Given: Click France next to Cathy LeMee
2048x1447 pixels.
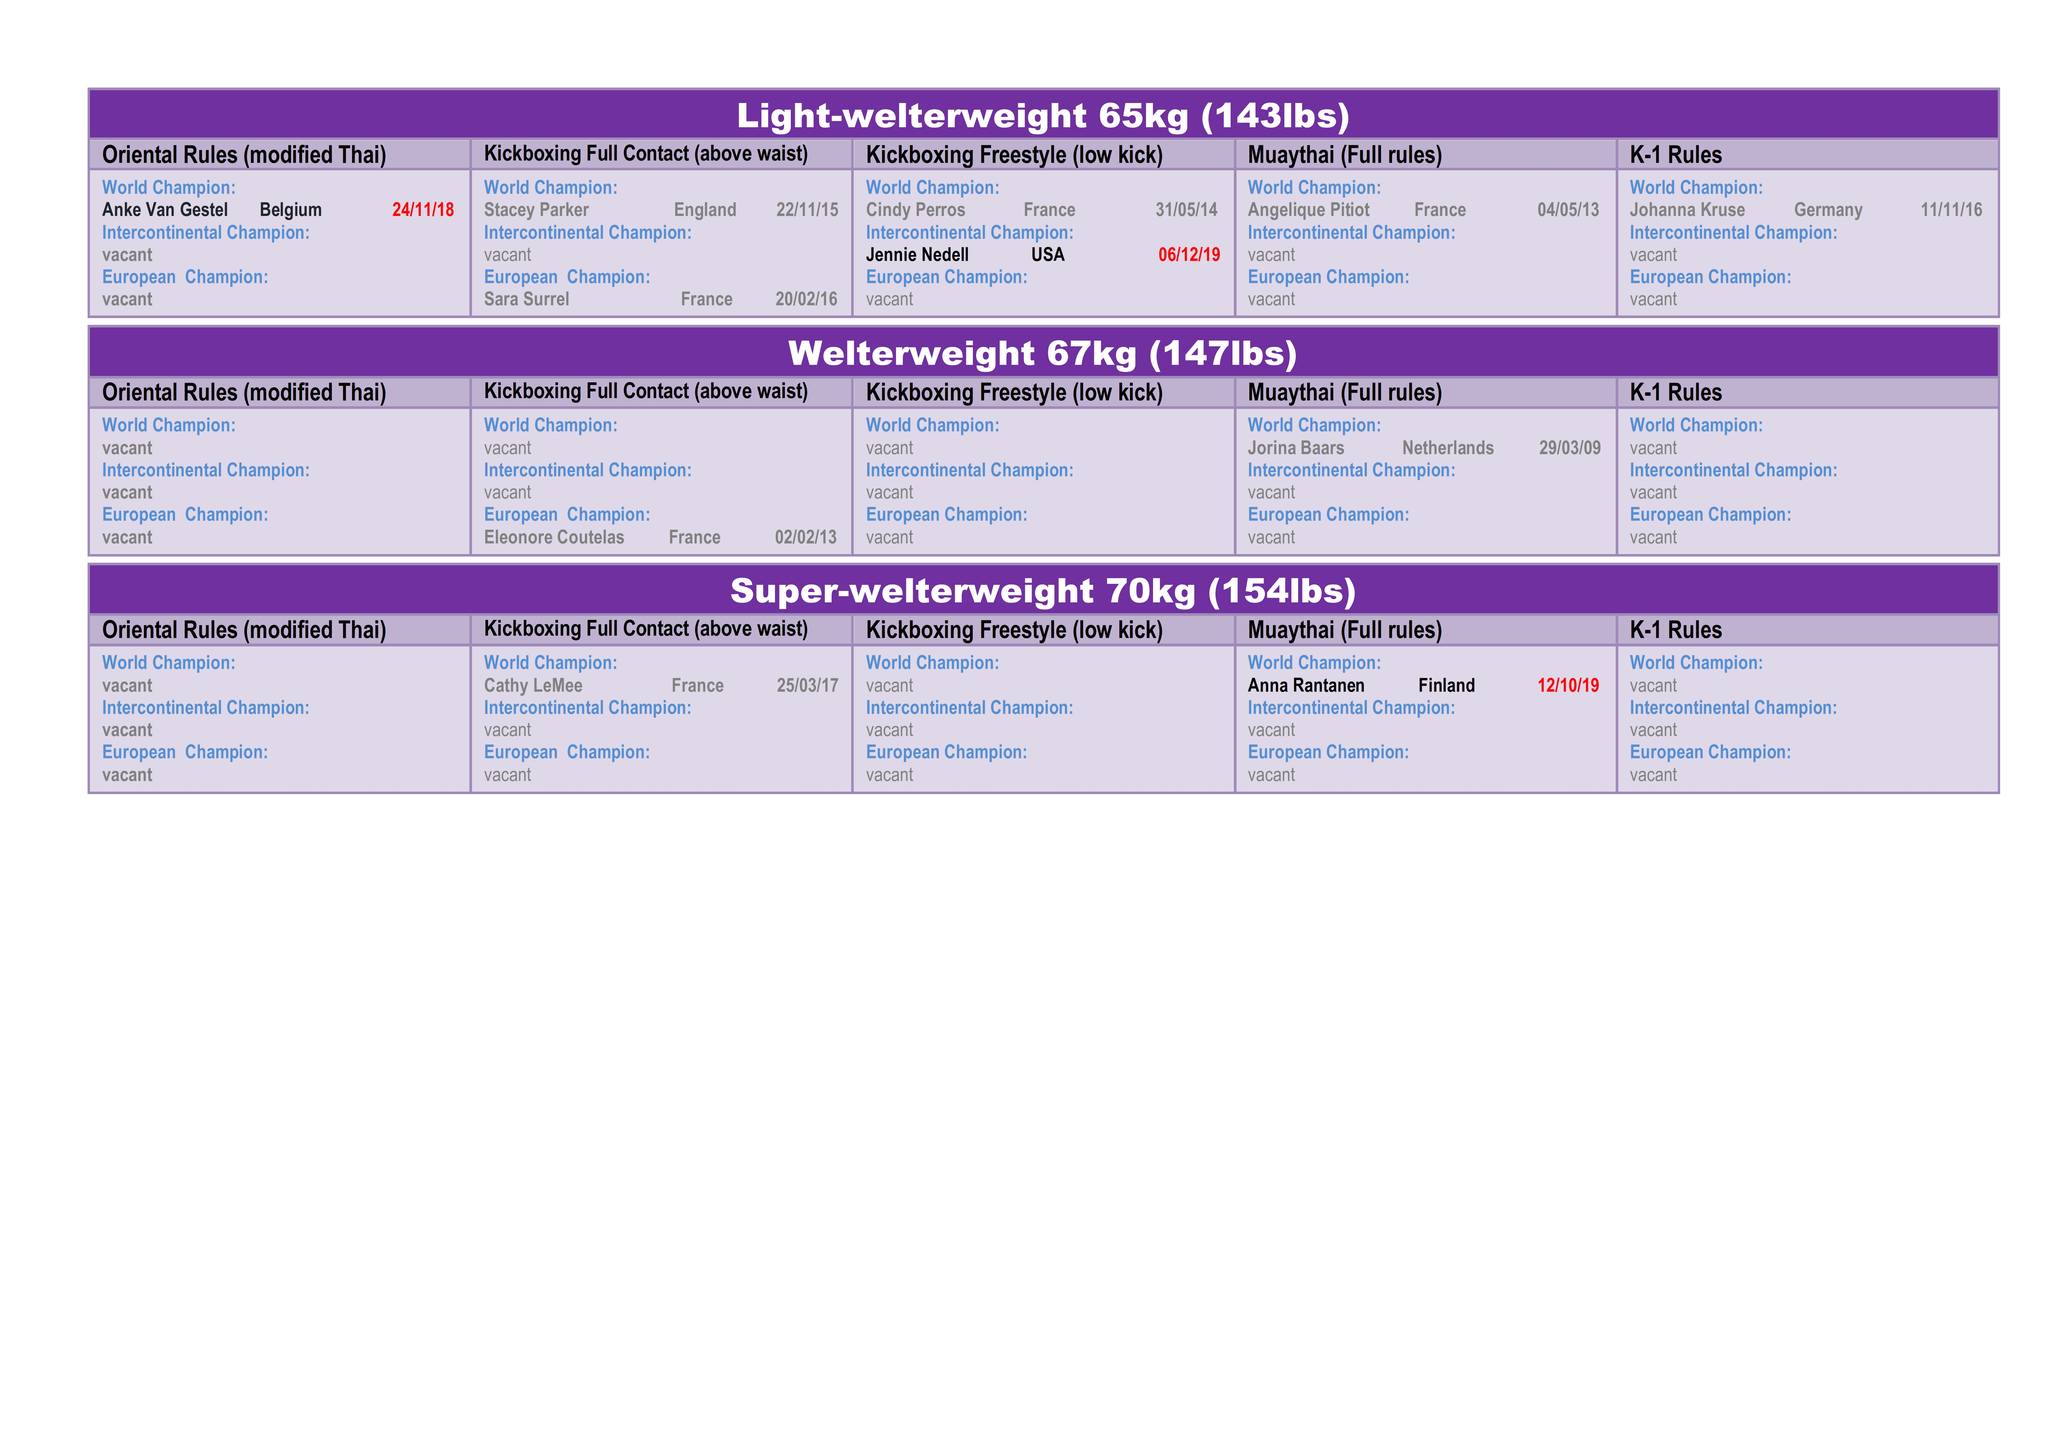Looking at the screenshot, I should (x=697, y=686).
